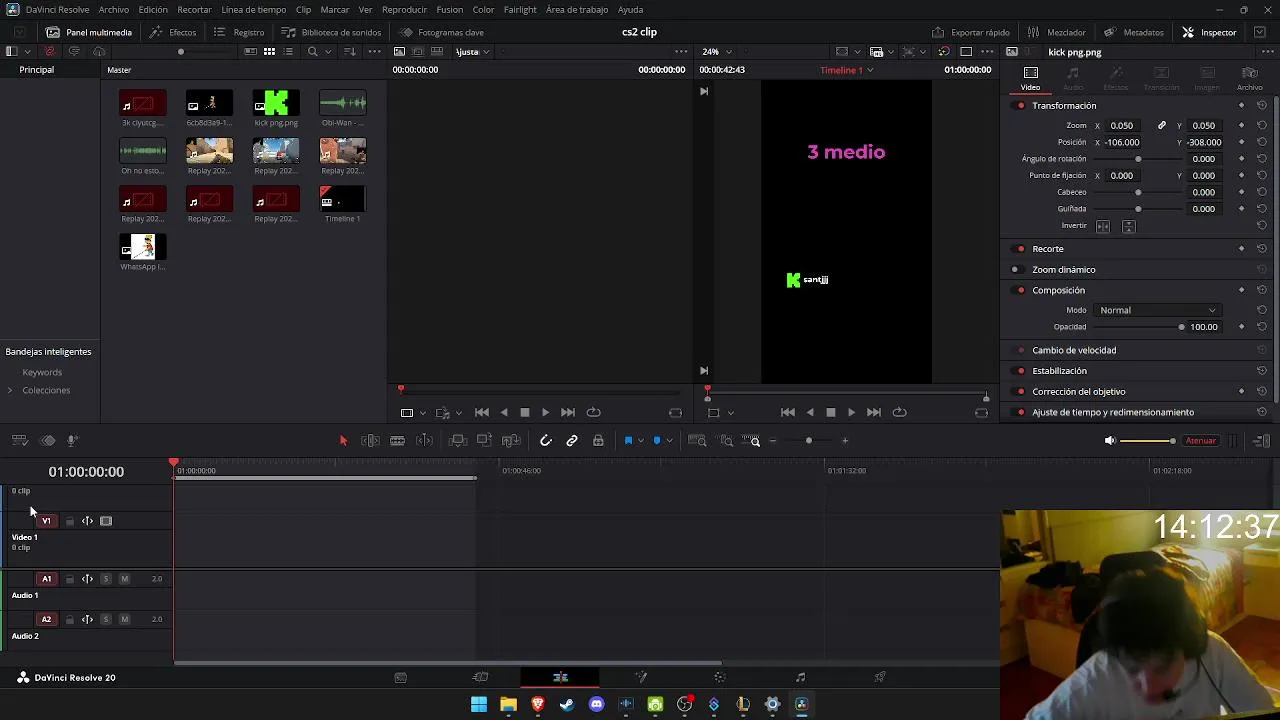1280x720 pixels.
Task: Click Exportar rápido button
Action: click(971, 32)
